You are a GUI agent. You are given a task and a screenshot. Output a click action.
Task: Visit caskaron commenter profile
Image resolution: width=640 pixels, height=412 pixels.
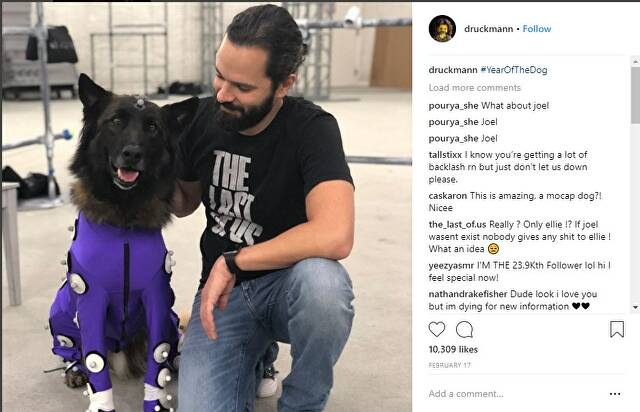(x=448, y=196)
